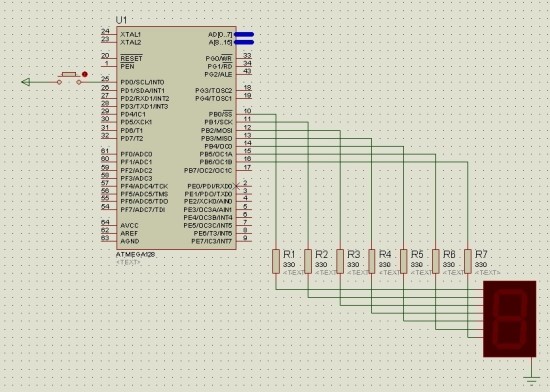The image size is (550, 392).
Task: Select the triangular input terminal left of button
Action: (26, 82)
